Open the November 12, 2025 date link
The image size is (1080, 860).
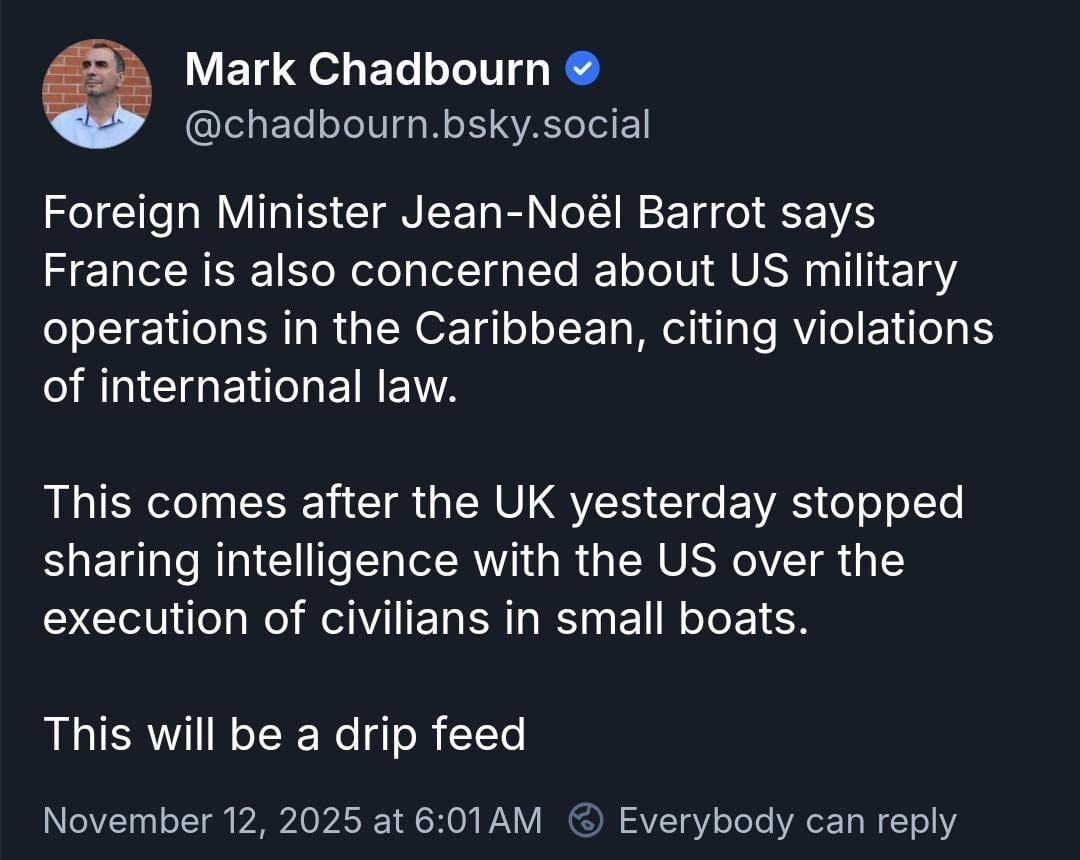pyautogui.click(x=203, y=821)
